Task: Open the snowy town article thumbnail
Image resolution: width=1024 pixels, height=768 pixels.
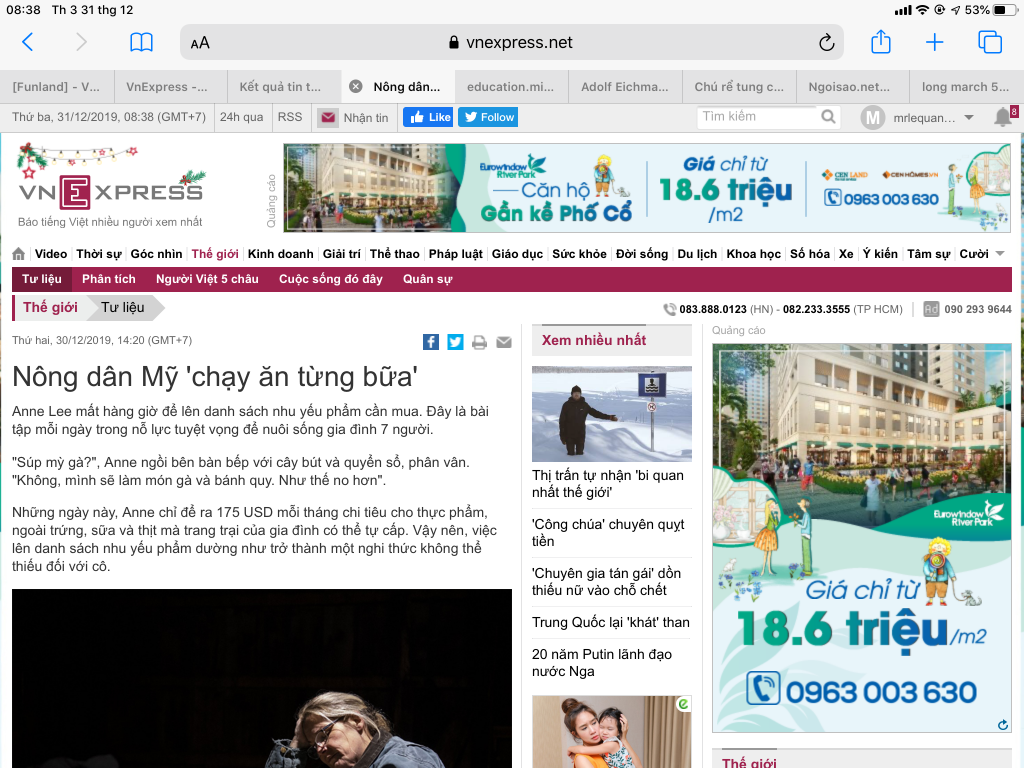Action: tap(611, 414)
